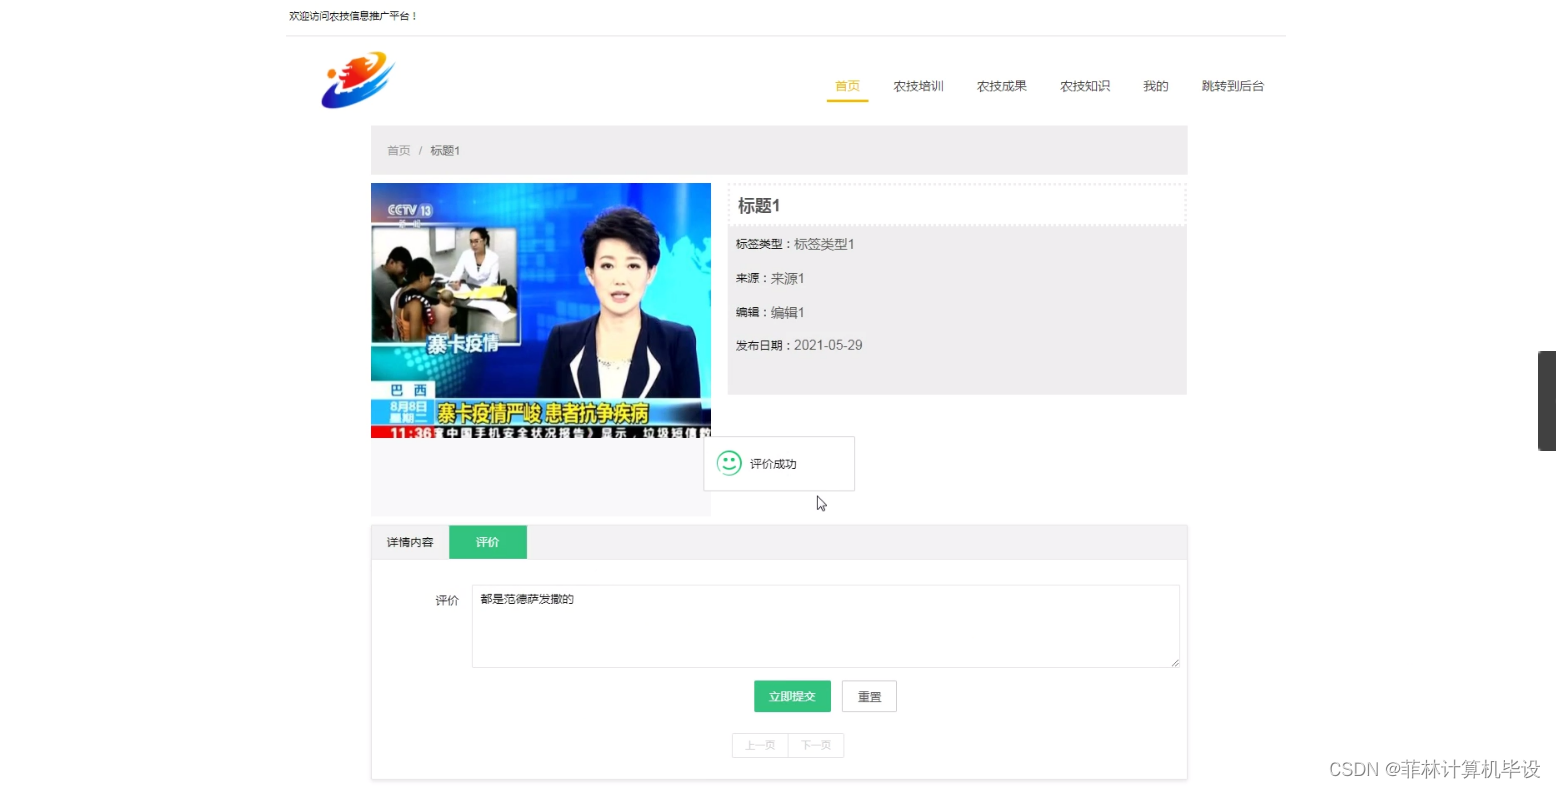The height and width of the screenshot is (788, 1556).
Task: Click inside the 评价 comment textarea
Action: pos(826,626)
